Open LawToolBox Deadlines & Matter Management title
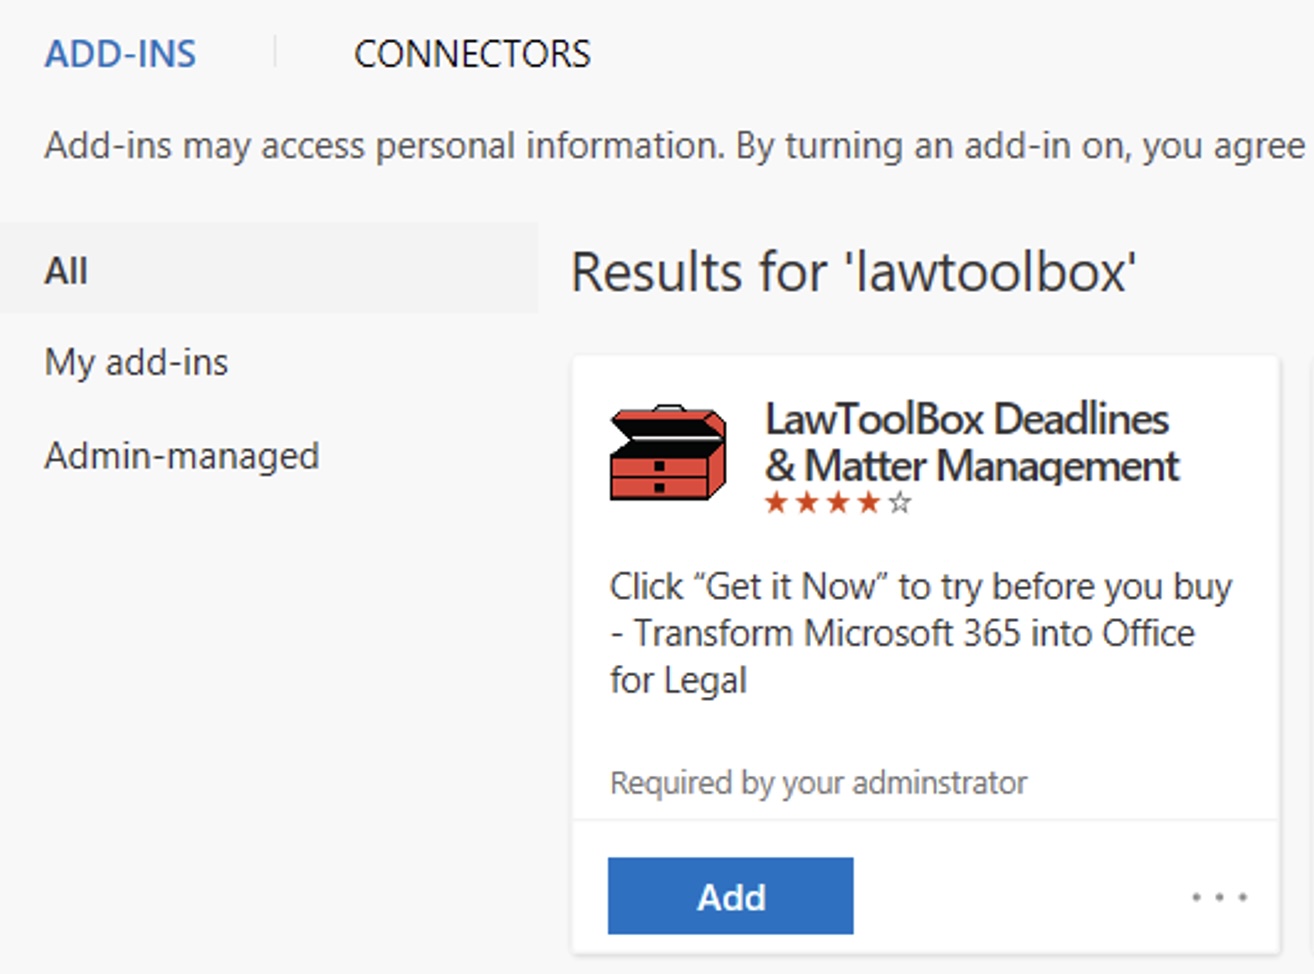The image size is (1314, 974). tap(972, 442)
